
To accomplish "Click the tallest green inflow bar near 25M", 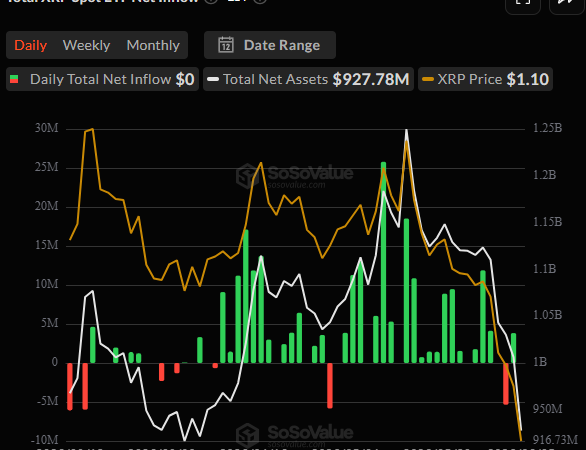I will 383,262.
